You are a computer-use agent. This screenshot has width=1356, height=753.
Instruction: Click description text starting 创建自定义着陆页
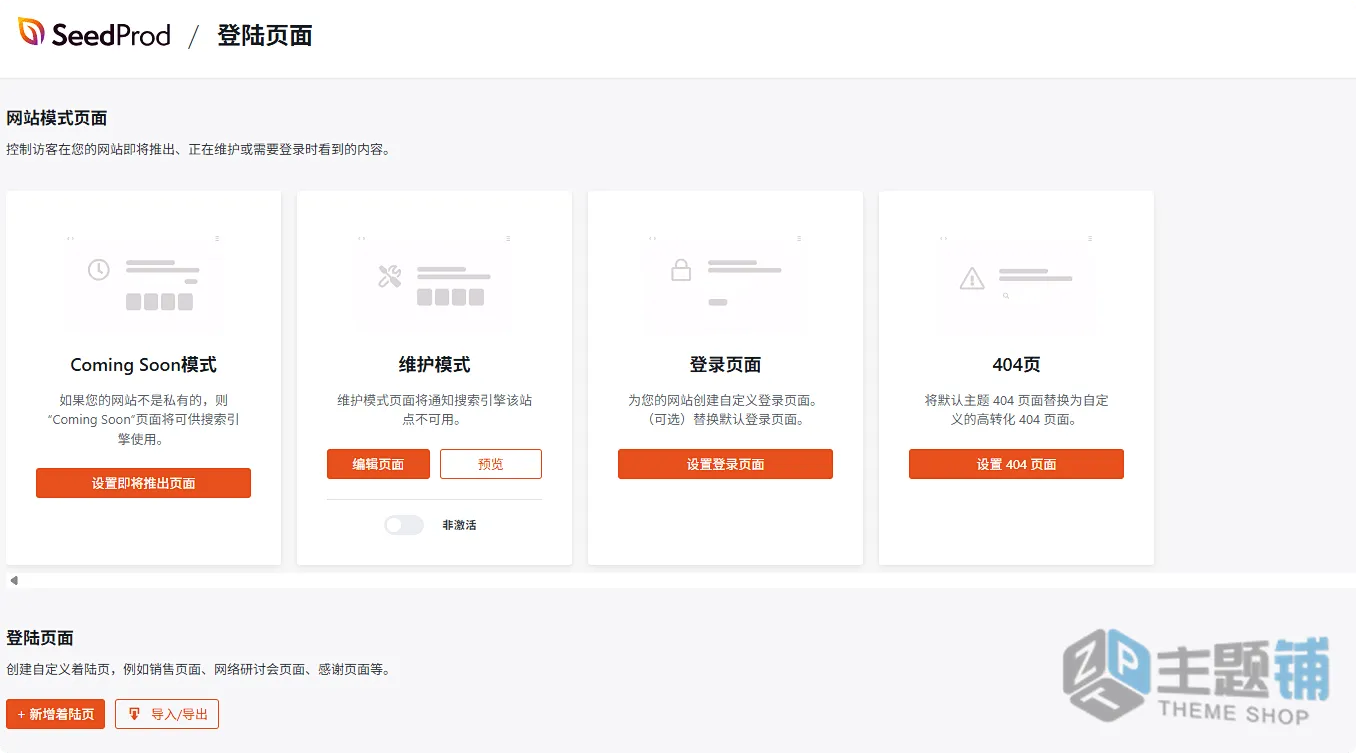[x=198, y=670]
